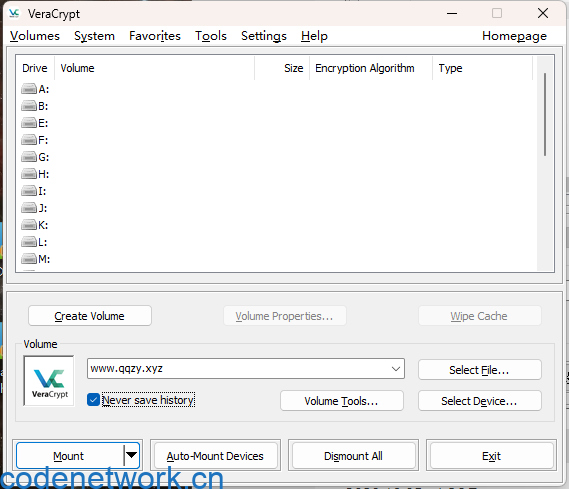The width and height of the screenshot is (569, 489).
Task: Select drive M: icon in list
Action: coord(29,259)
